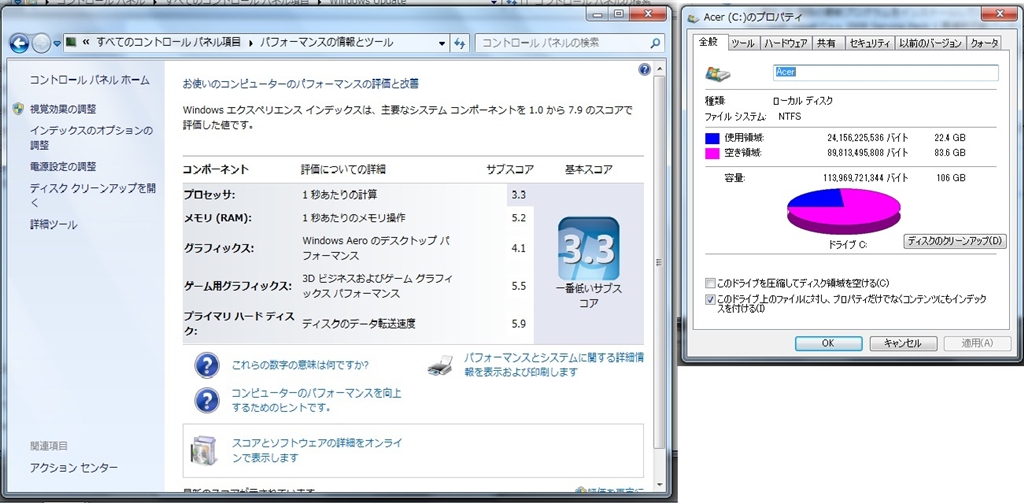Uncheck the index file contents checkbox
1024x503 pixels.
click(x=710, y=299)
